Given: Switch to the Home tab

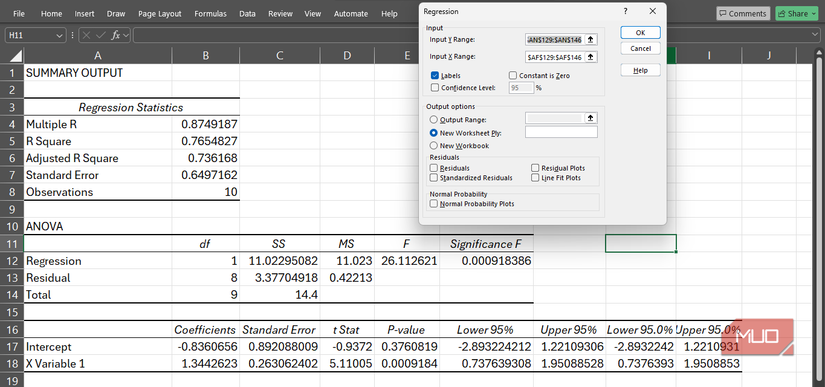Looking at the screenshot, I should tap(51, 14).
